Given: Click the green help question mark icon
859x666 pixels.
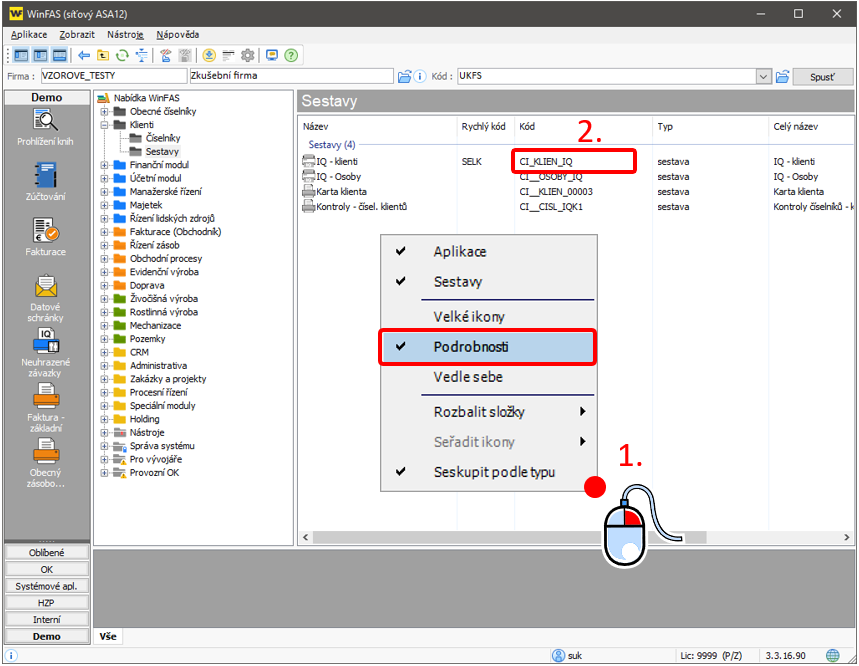Looking at the screenshot, I should click(291, 55).
